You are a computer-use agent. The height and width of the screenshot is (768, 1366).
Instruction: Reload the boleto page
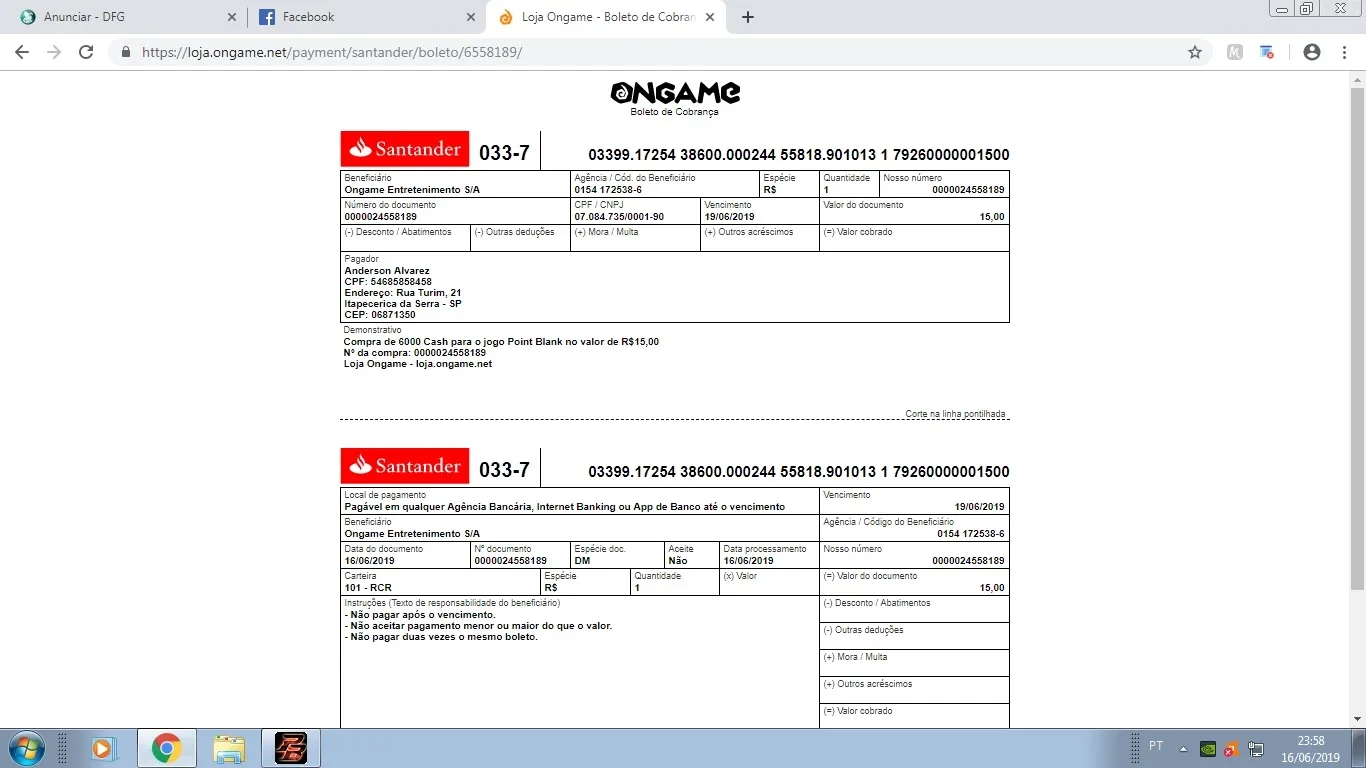86,52
